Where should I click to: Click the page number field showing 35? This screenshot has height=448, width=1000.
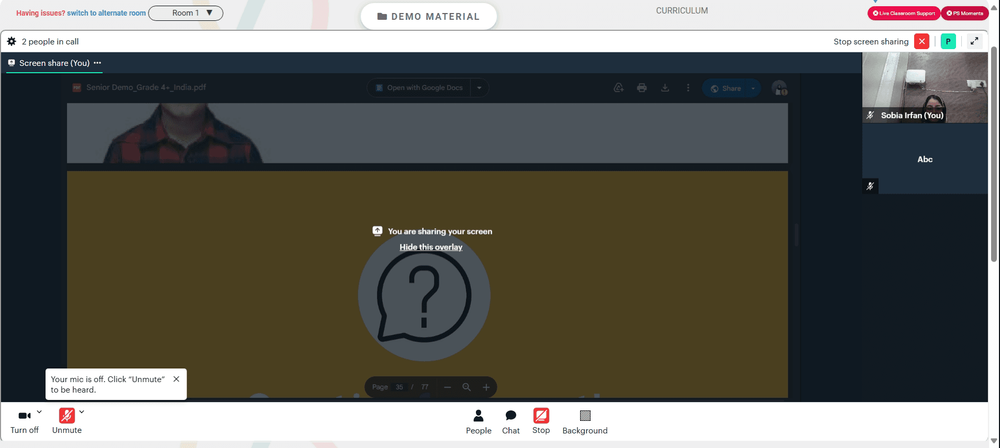399,387
